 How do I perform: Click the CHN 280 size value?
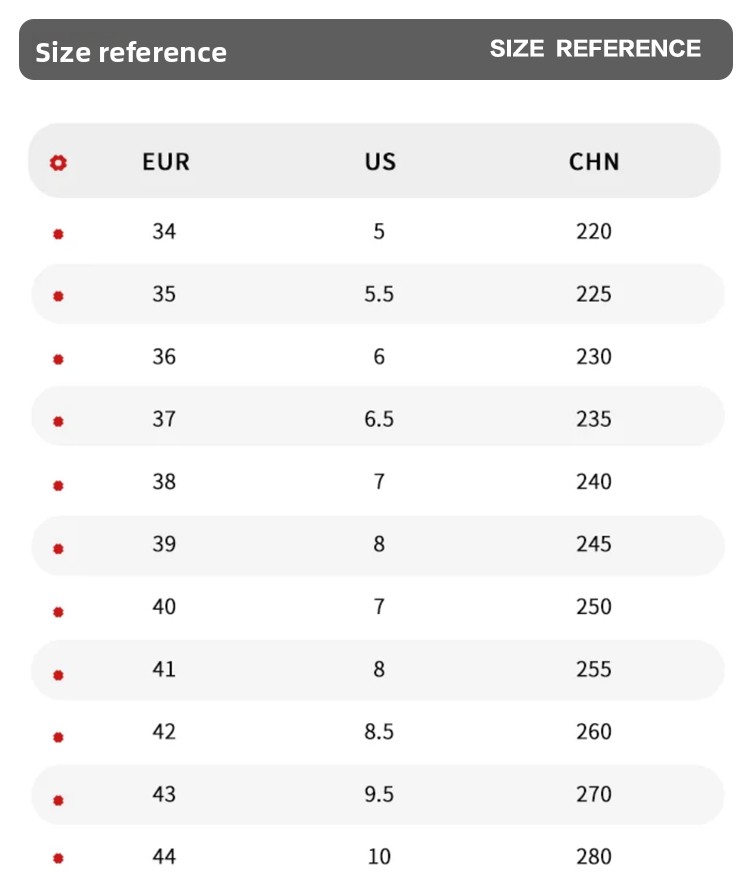pyautogui.click(x=594, y=856)
